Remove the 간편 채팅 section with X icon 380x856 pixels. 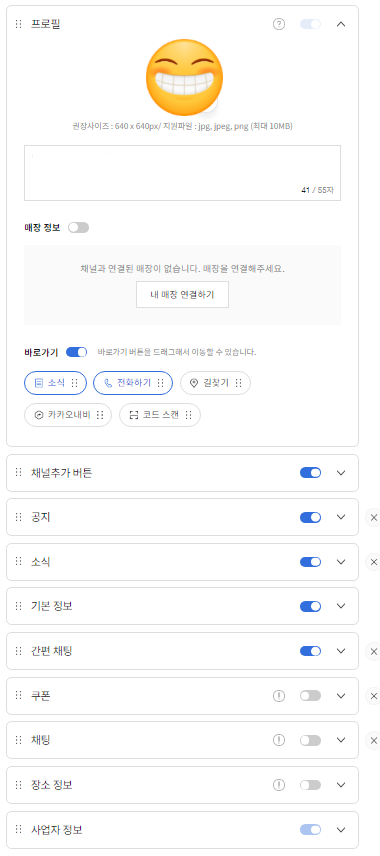[373, 651]
